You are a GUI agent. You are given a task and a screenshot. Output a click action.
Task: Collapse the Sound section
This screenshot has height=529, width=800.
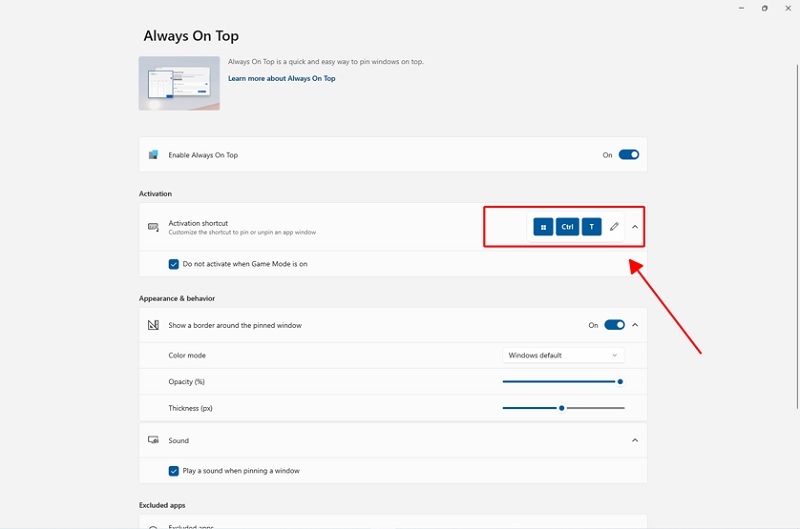(635, 440)
